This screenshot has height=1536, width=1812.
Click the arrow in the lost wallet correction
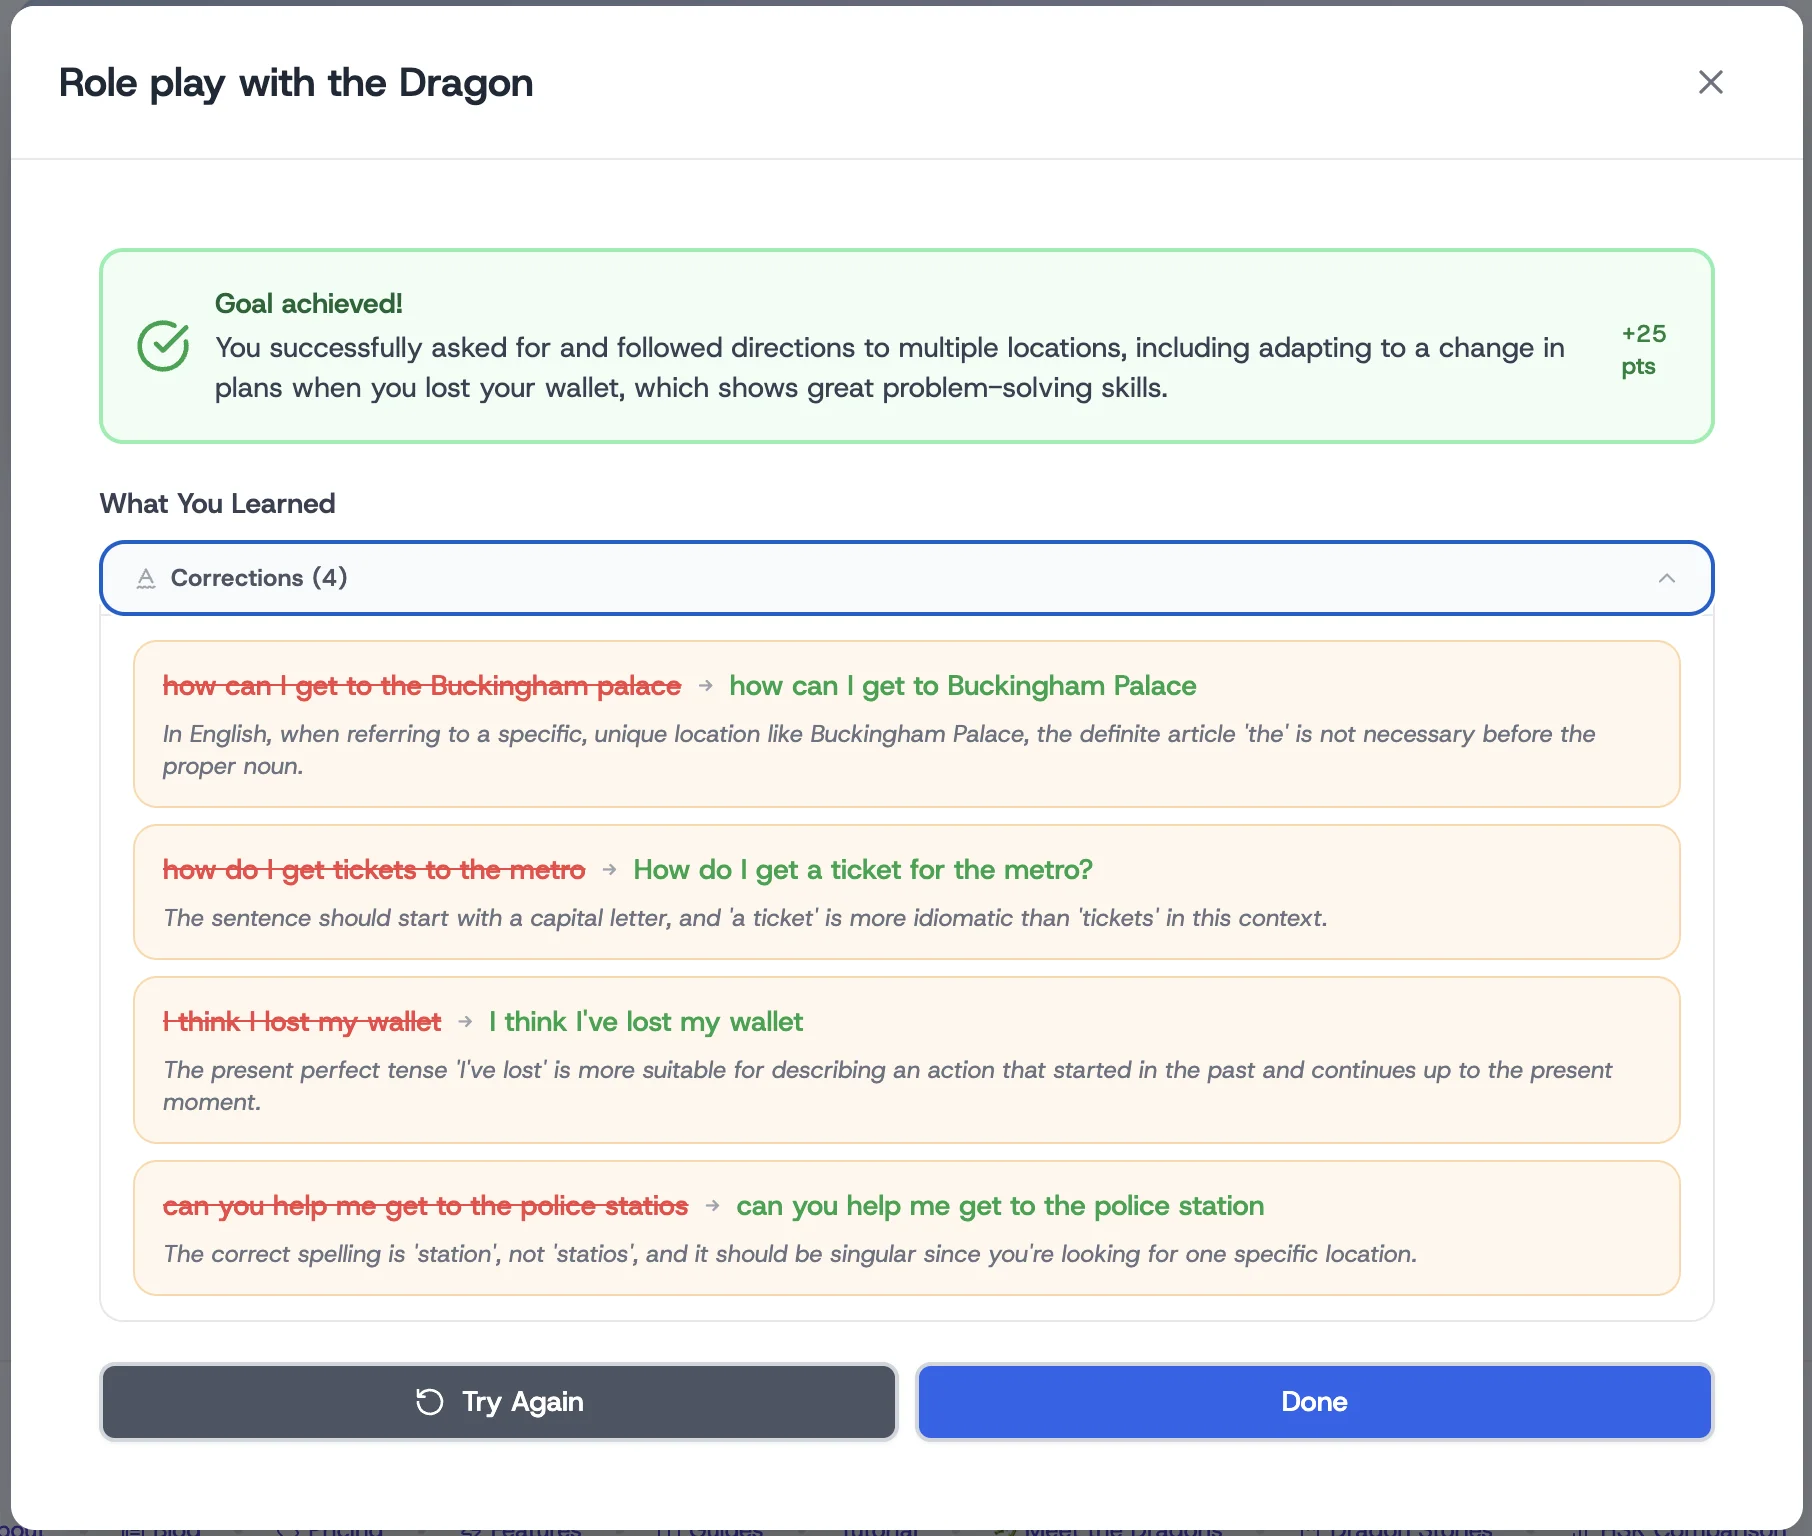tap(465, 1022)
